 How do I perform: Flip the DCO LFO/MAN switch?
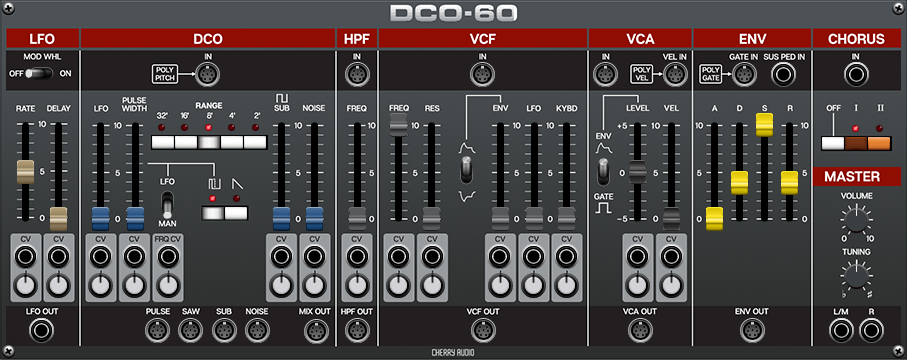tap(167, 205)
